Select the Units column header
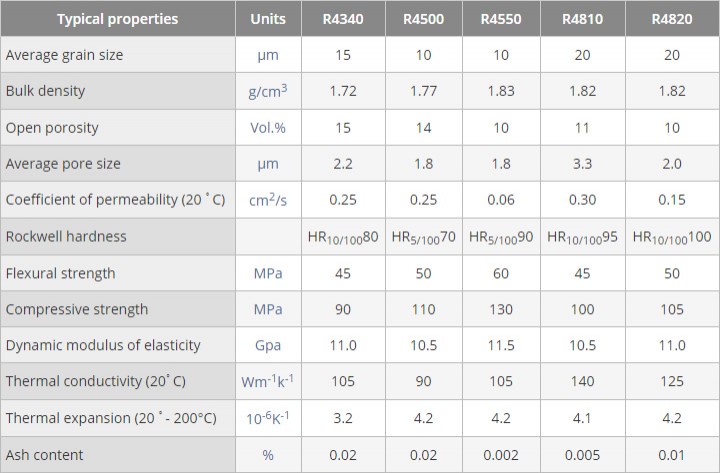Viewport: 720px width, 473px height. (x=268, y=19)
